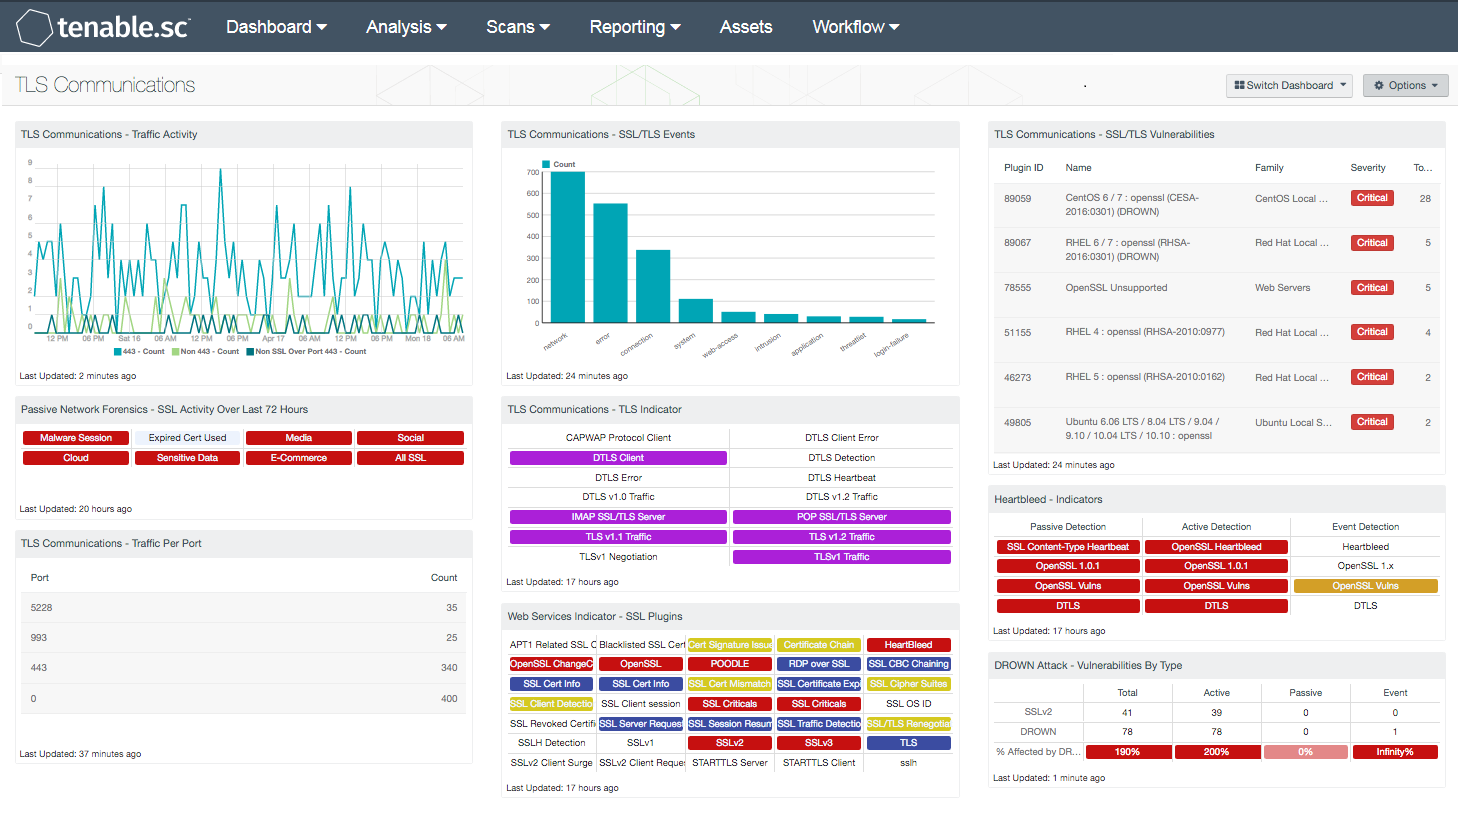1458x816 pixels.
Task: Toggle the Count legend in SSL/TLS Events
Action: tap(558, 165)
